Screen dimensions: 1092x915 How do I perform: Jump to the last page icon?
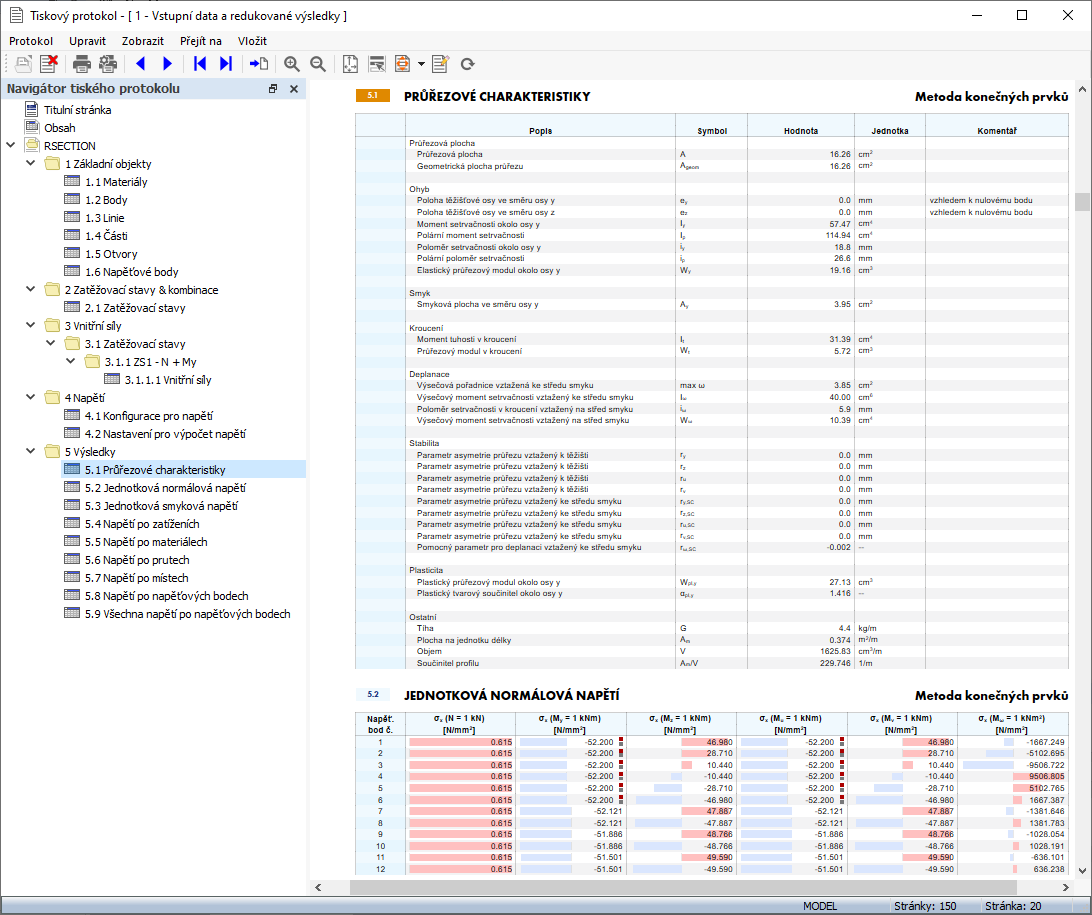click(x=226, y=64)
